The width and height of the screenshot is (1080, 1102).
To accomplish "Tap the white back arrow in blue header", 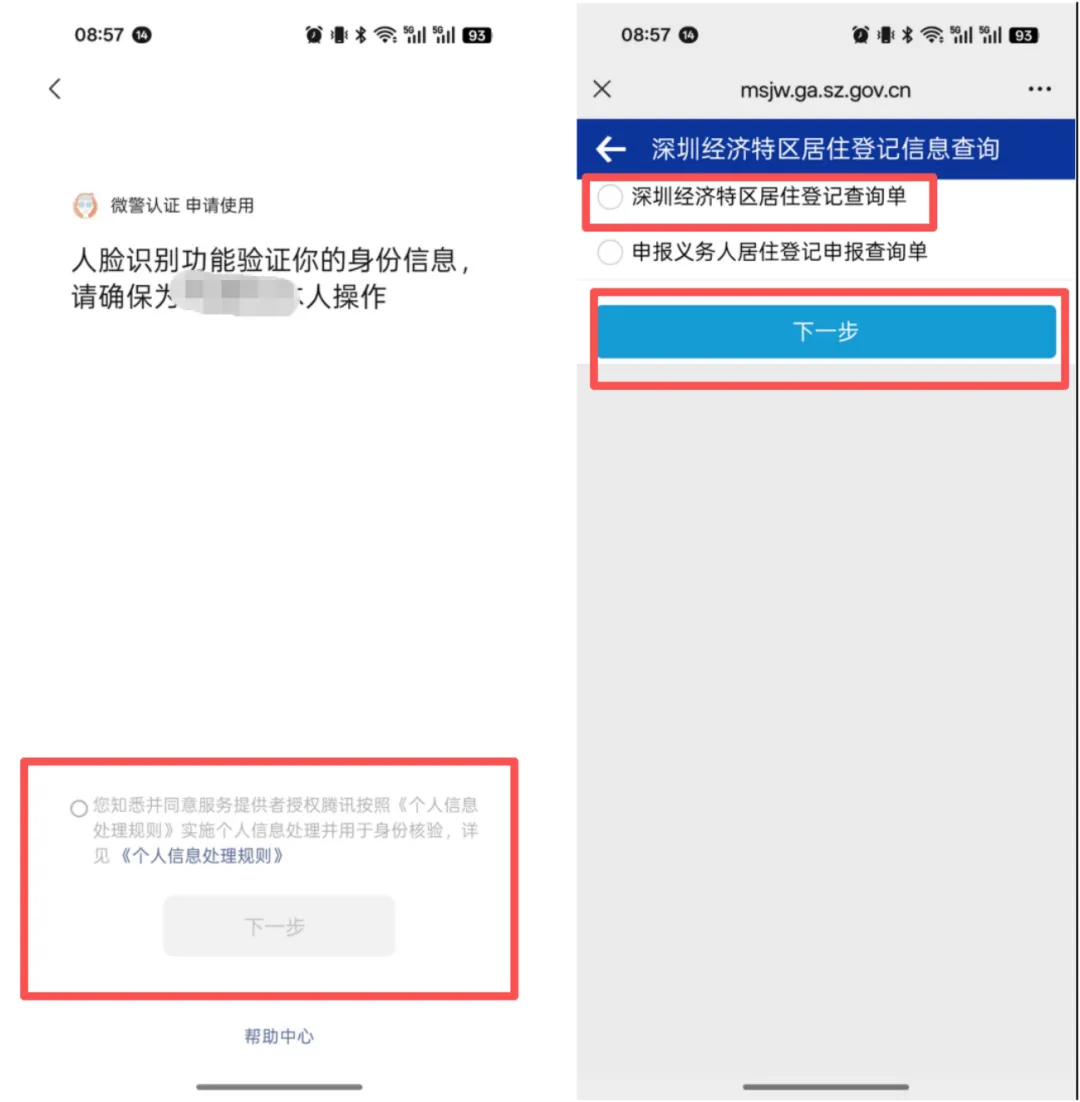I will [610, 149].
